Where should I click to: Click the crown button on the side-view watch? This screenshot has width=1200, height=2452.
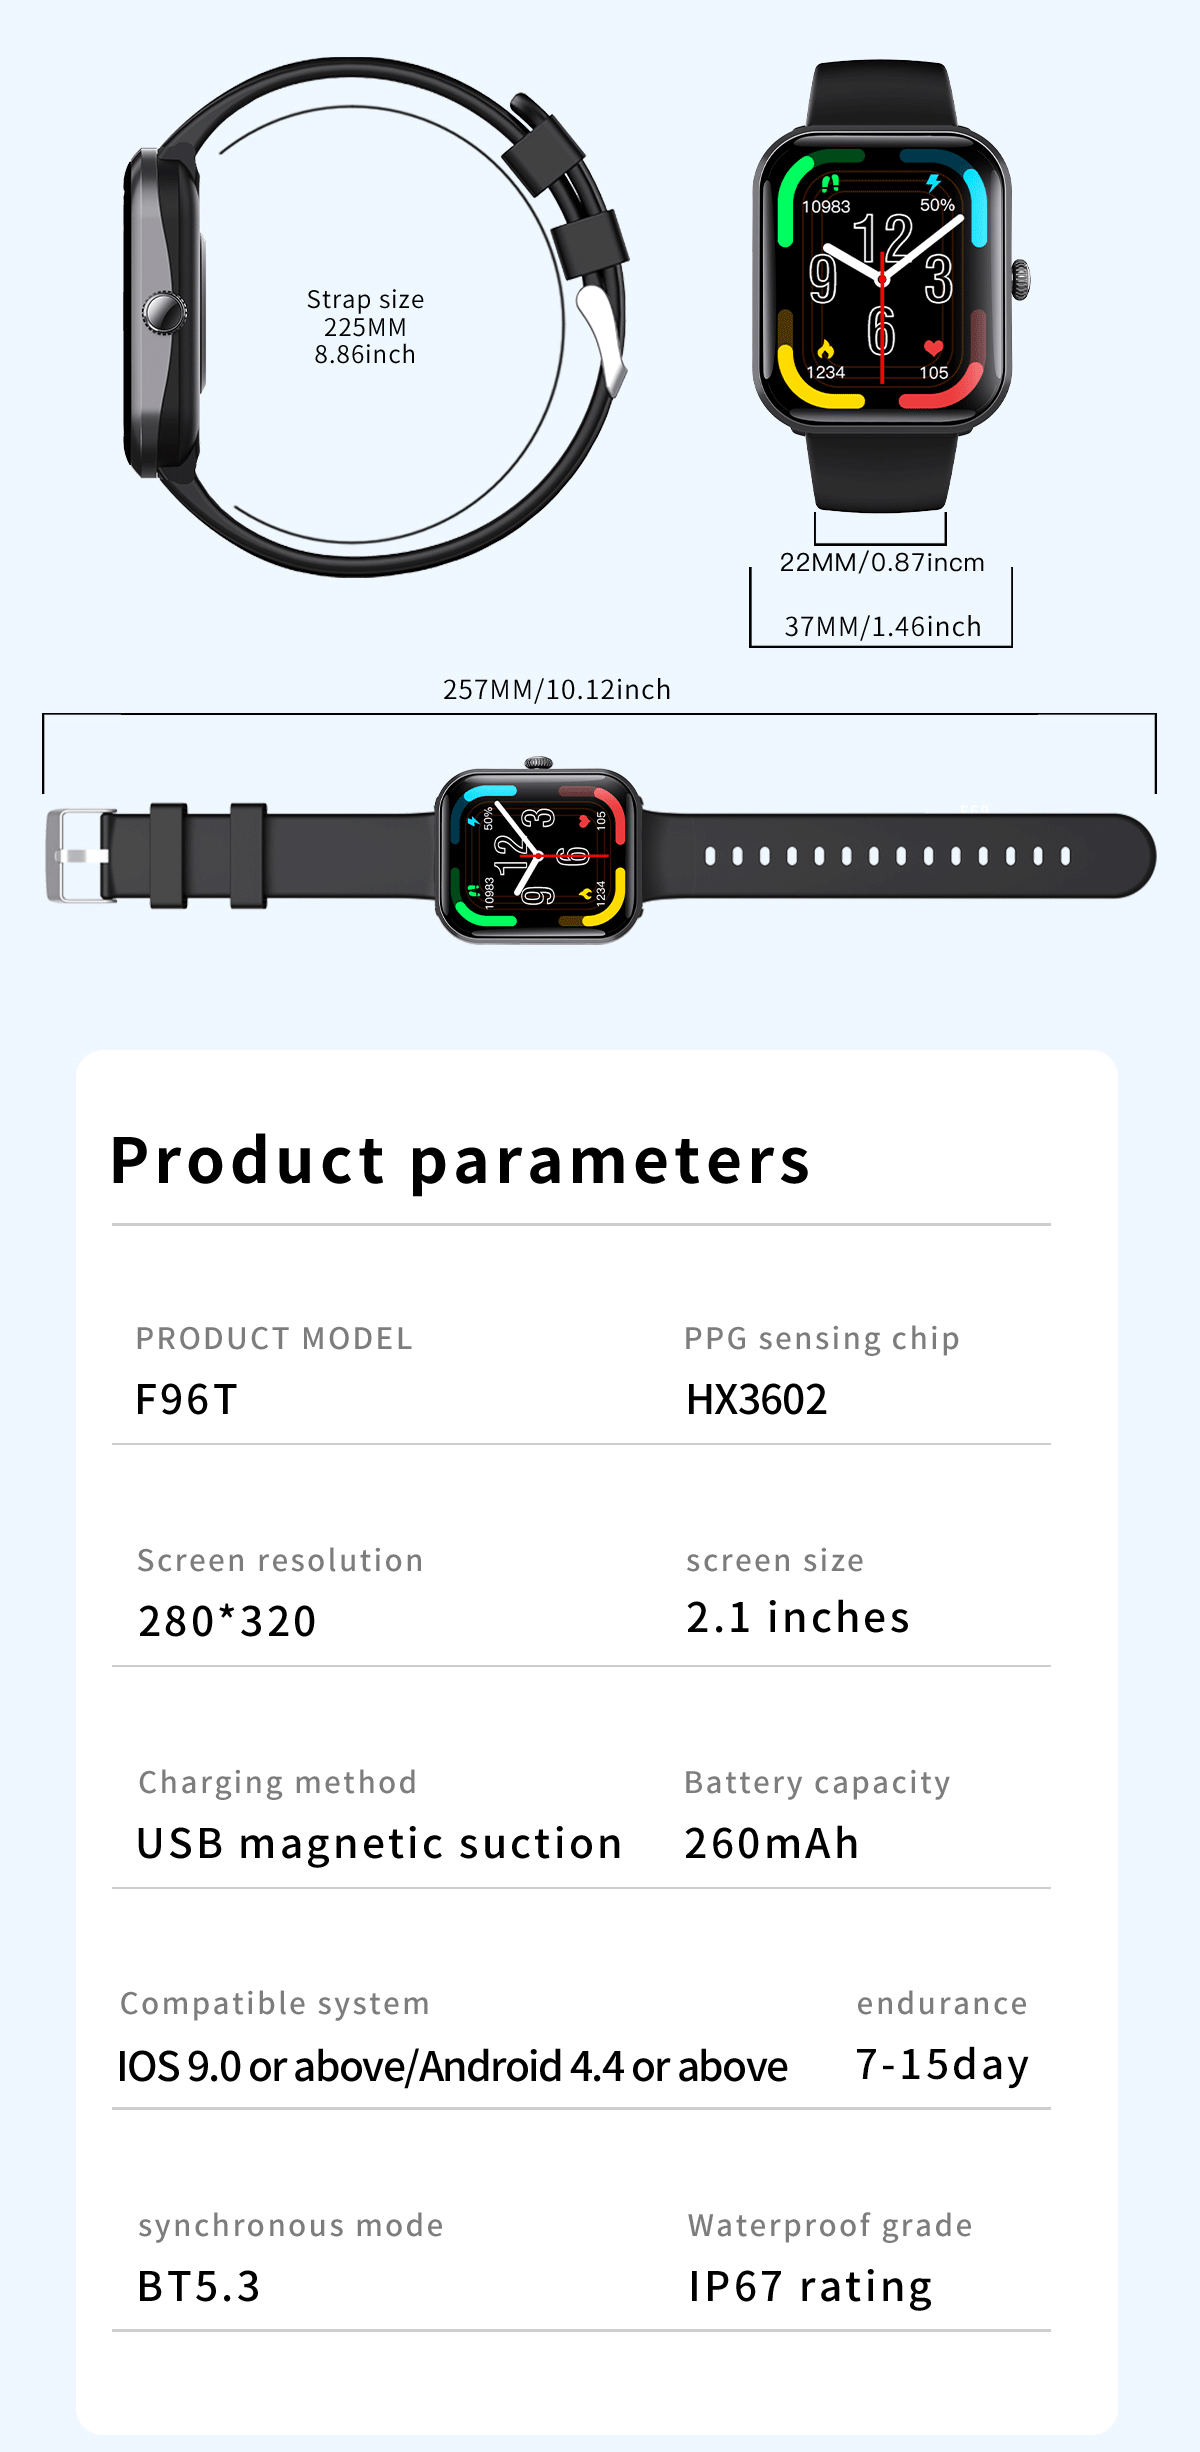(162, 311)
